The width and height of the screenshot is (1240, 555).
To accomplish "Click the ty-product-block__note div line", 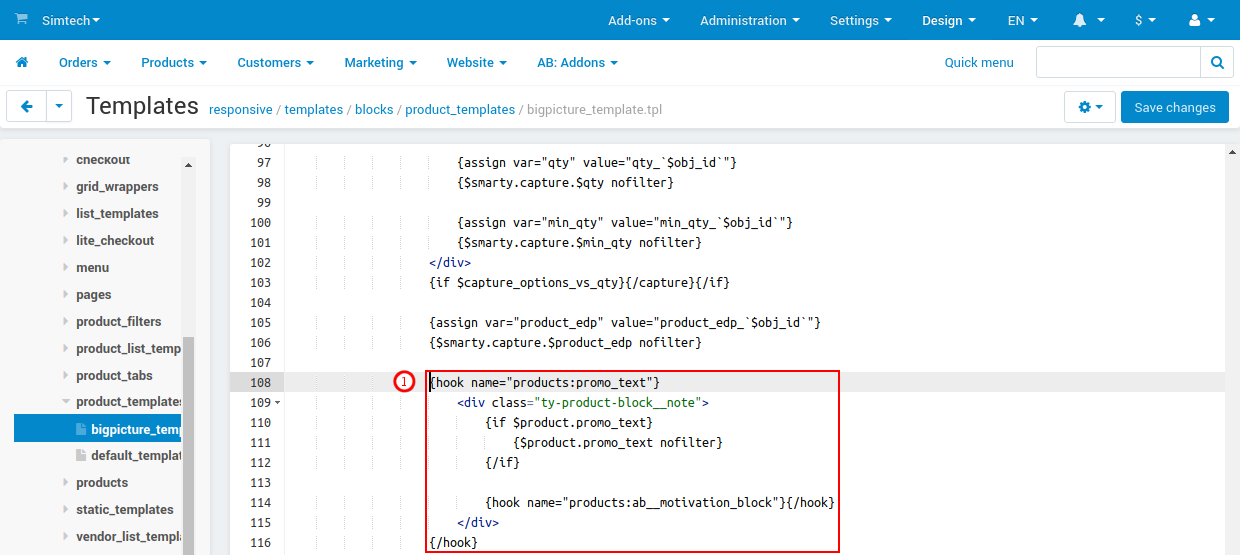I will tap(583, 403).
